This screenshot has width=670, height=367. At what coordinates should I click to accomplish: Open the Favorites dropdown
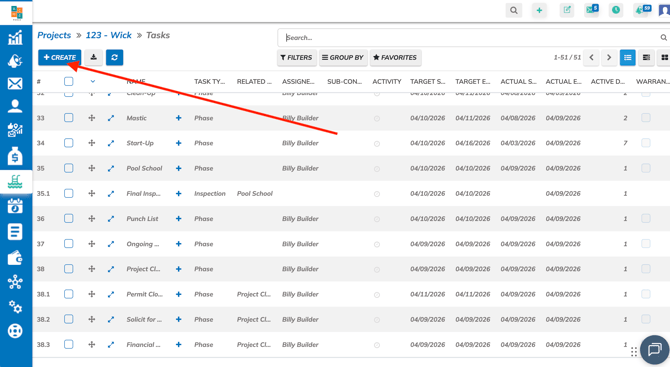tap(395, 58)
